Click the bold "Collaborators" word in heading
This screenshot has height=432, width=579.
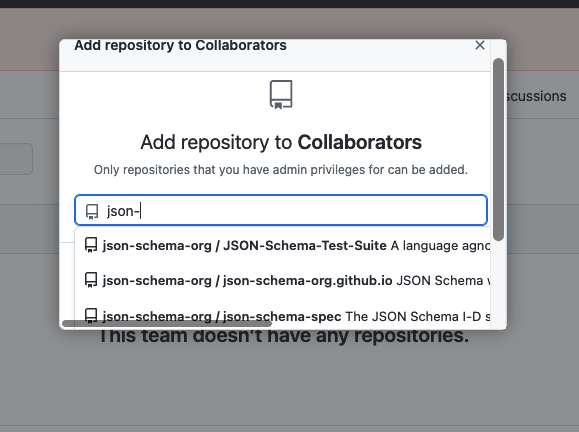click(360, 143)
